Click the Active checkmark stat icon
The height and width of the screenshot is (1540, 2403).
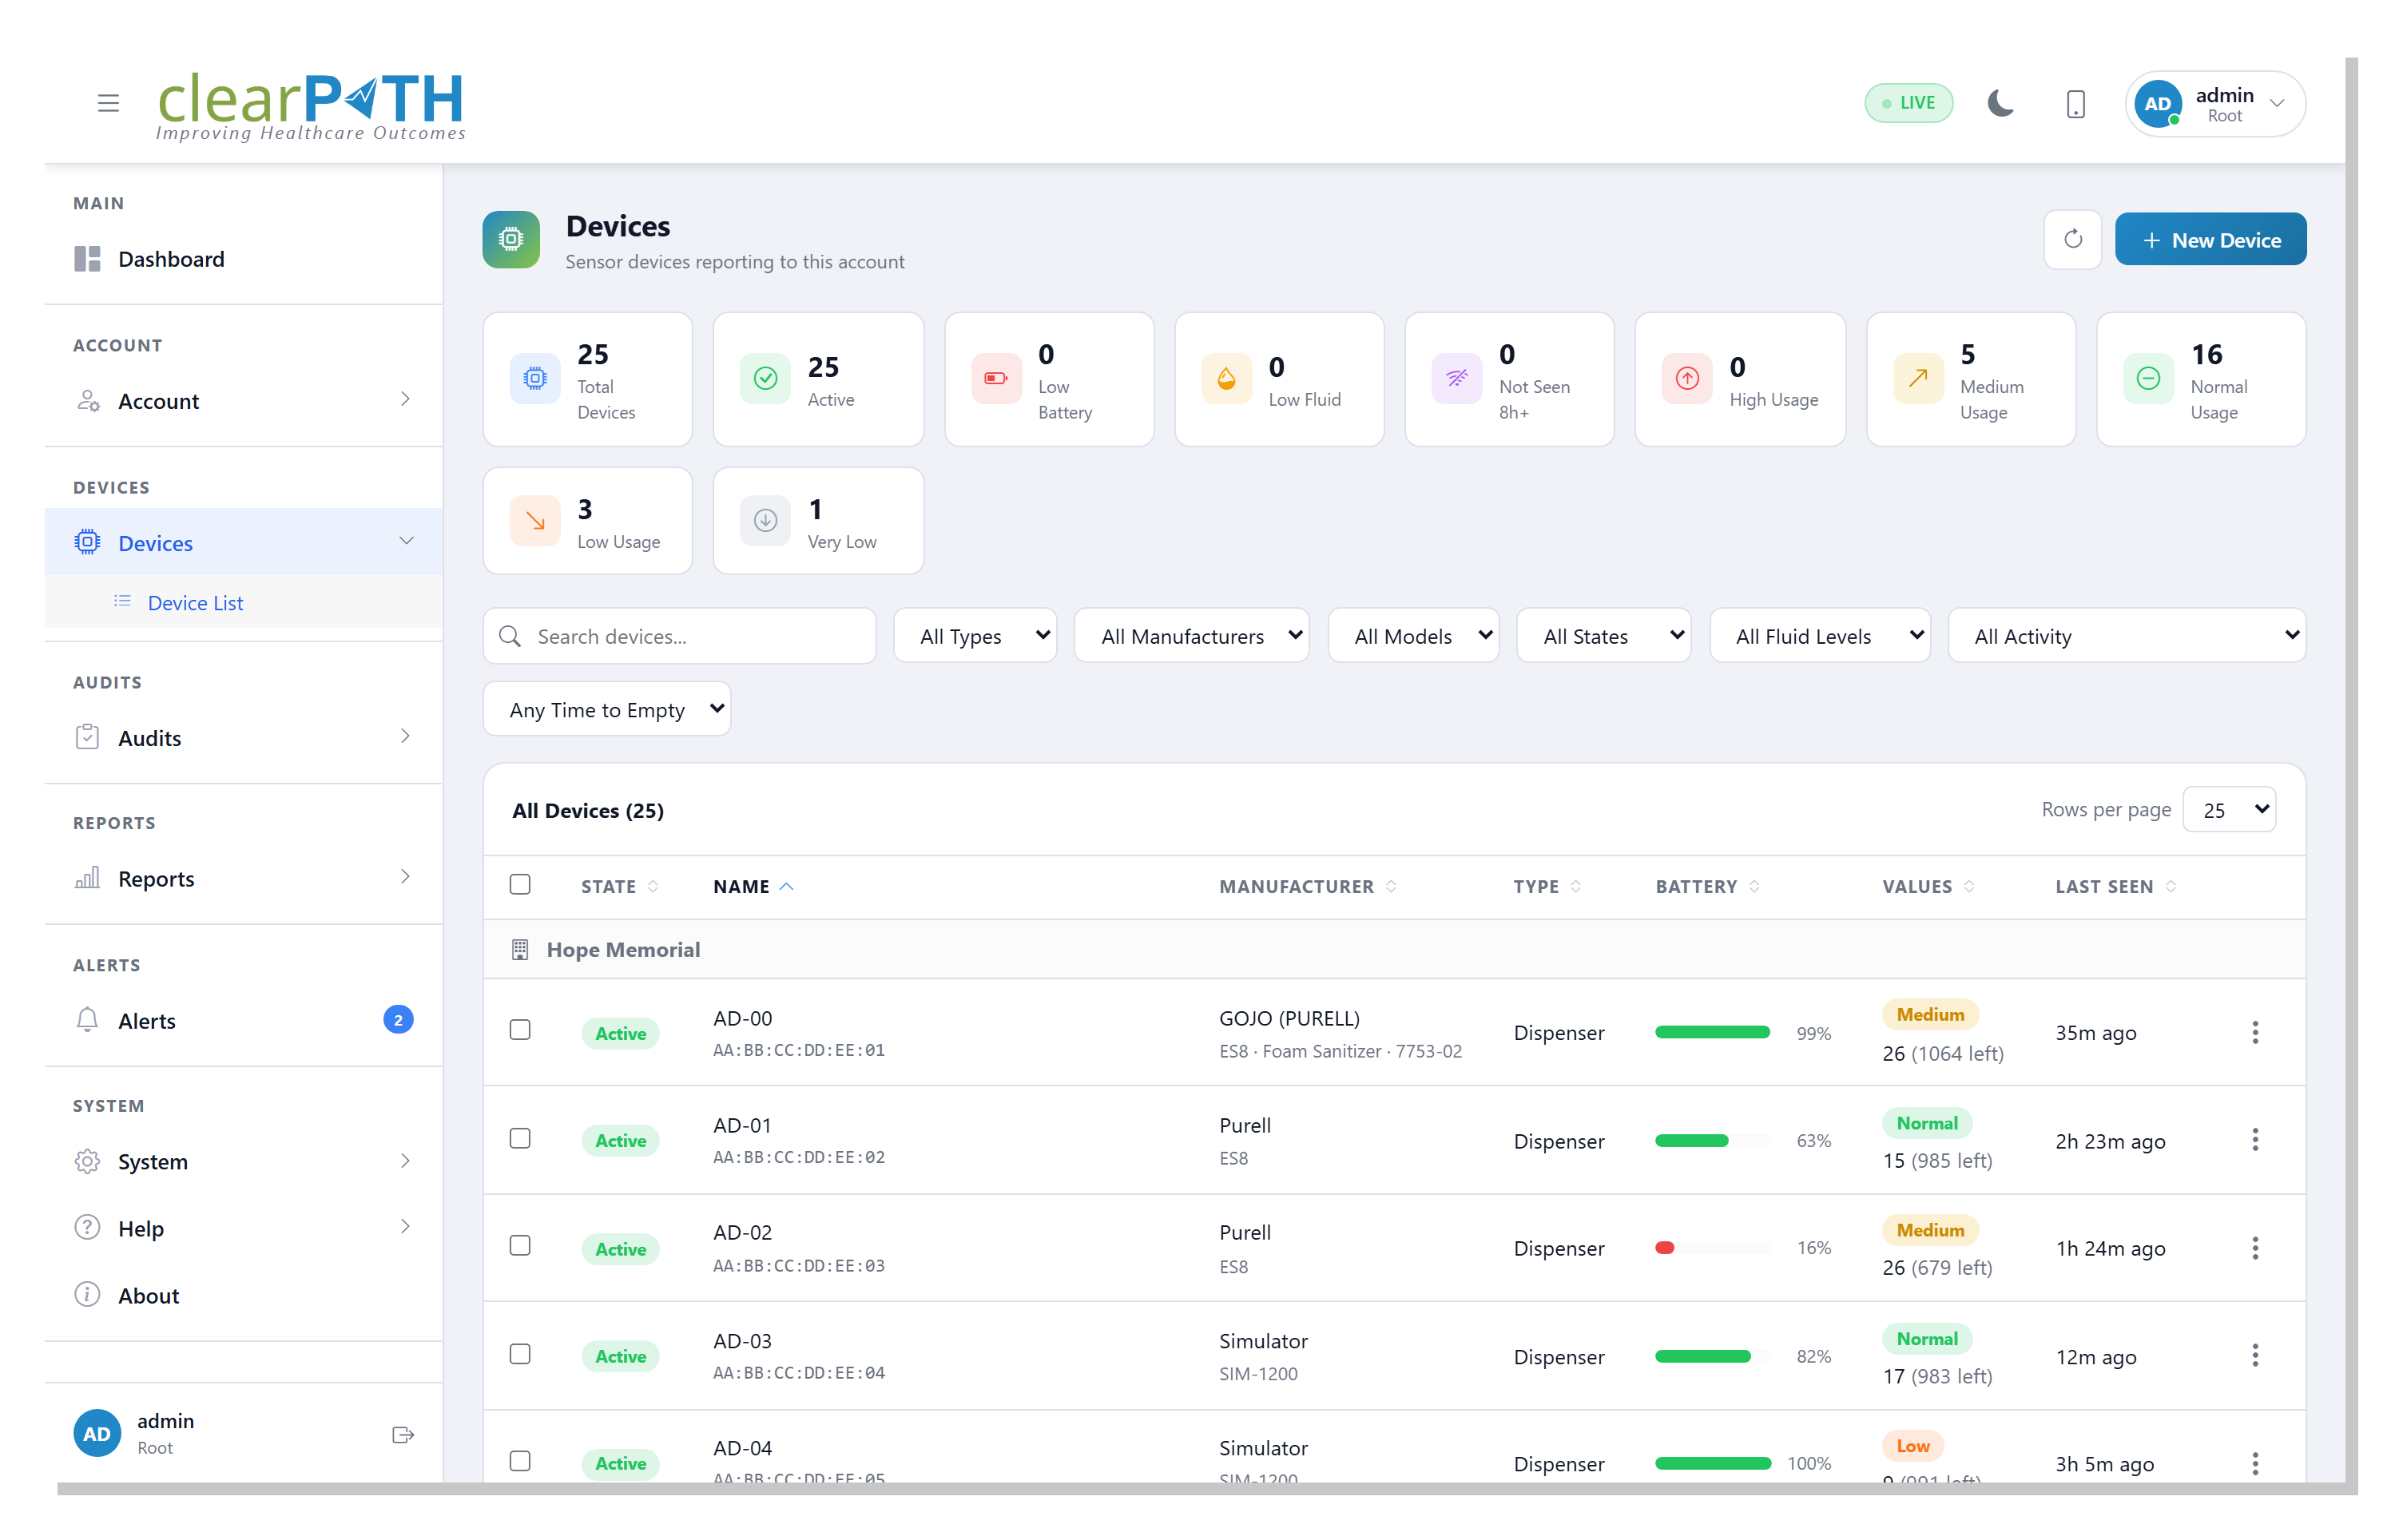click(765, 379)
